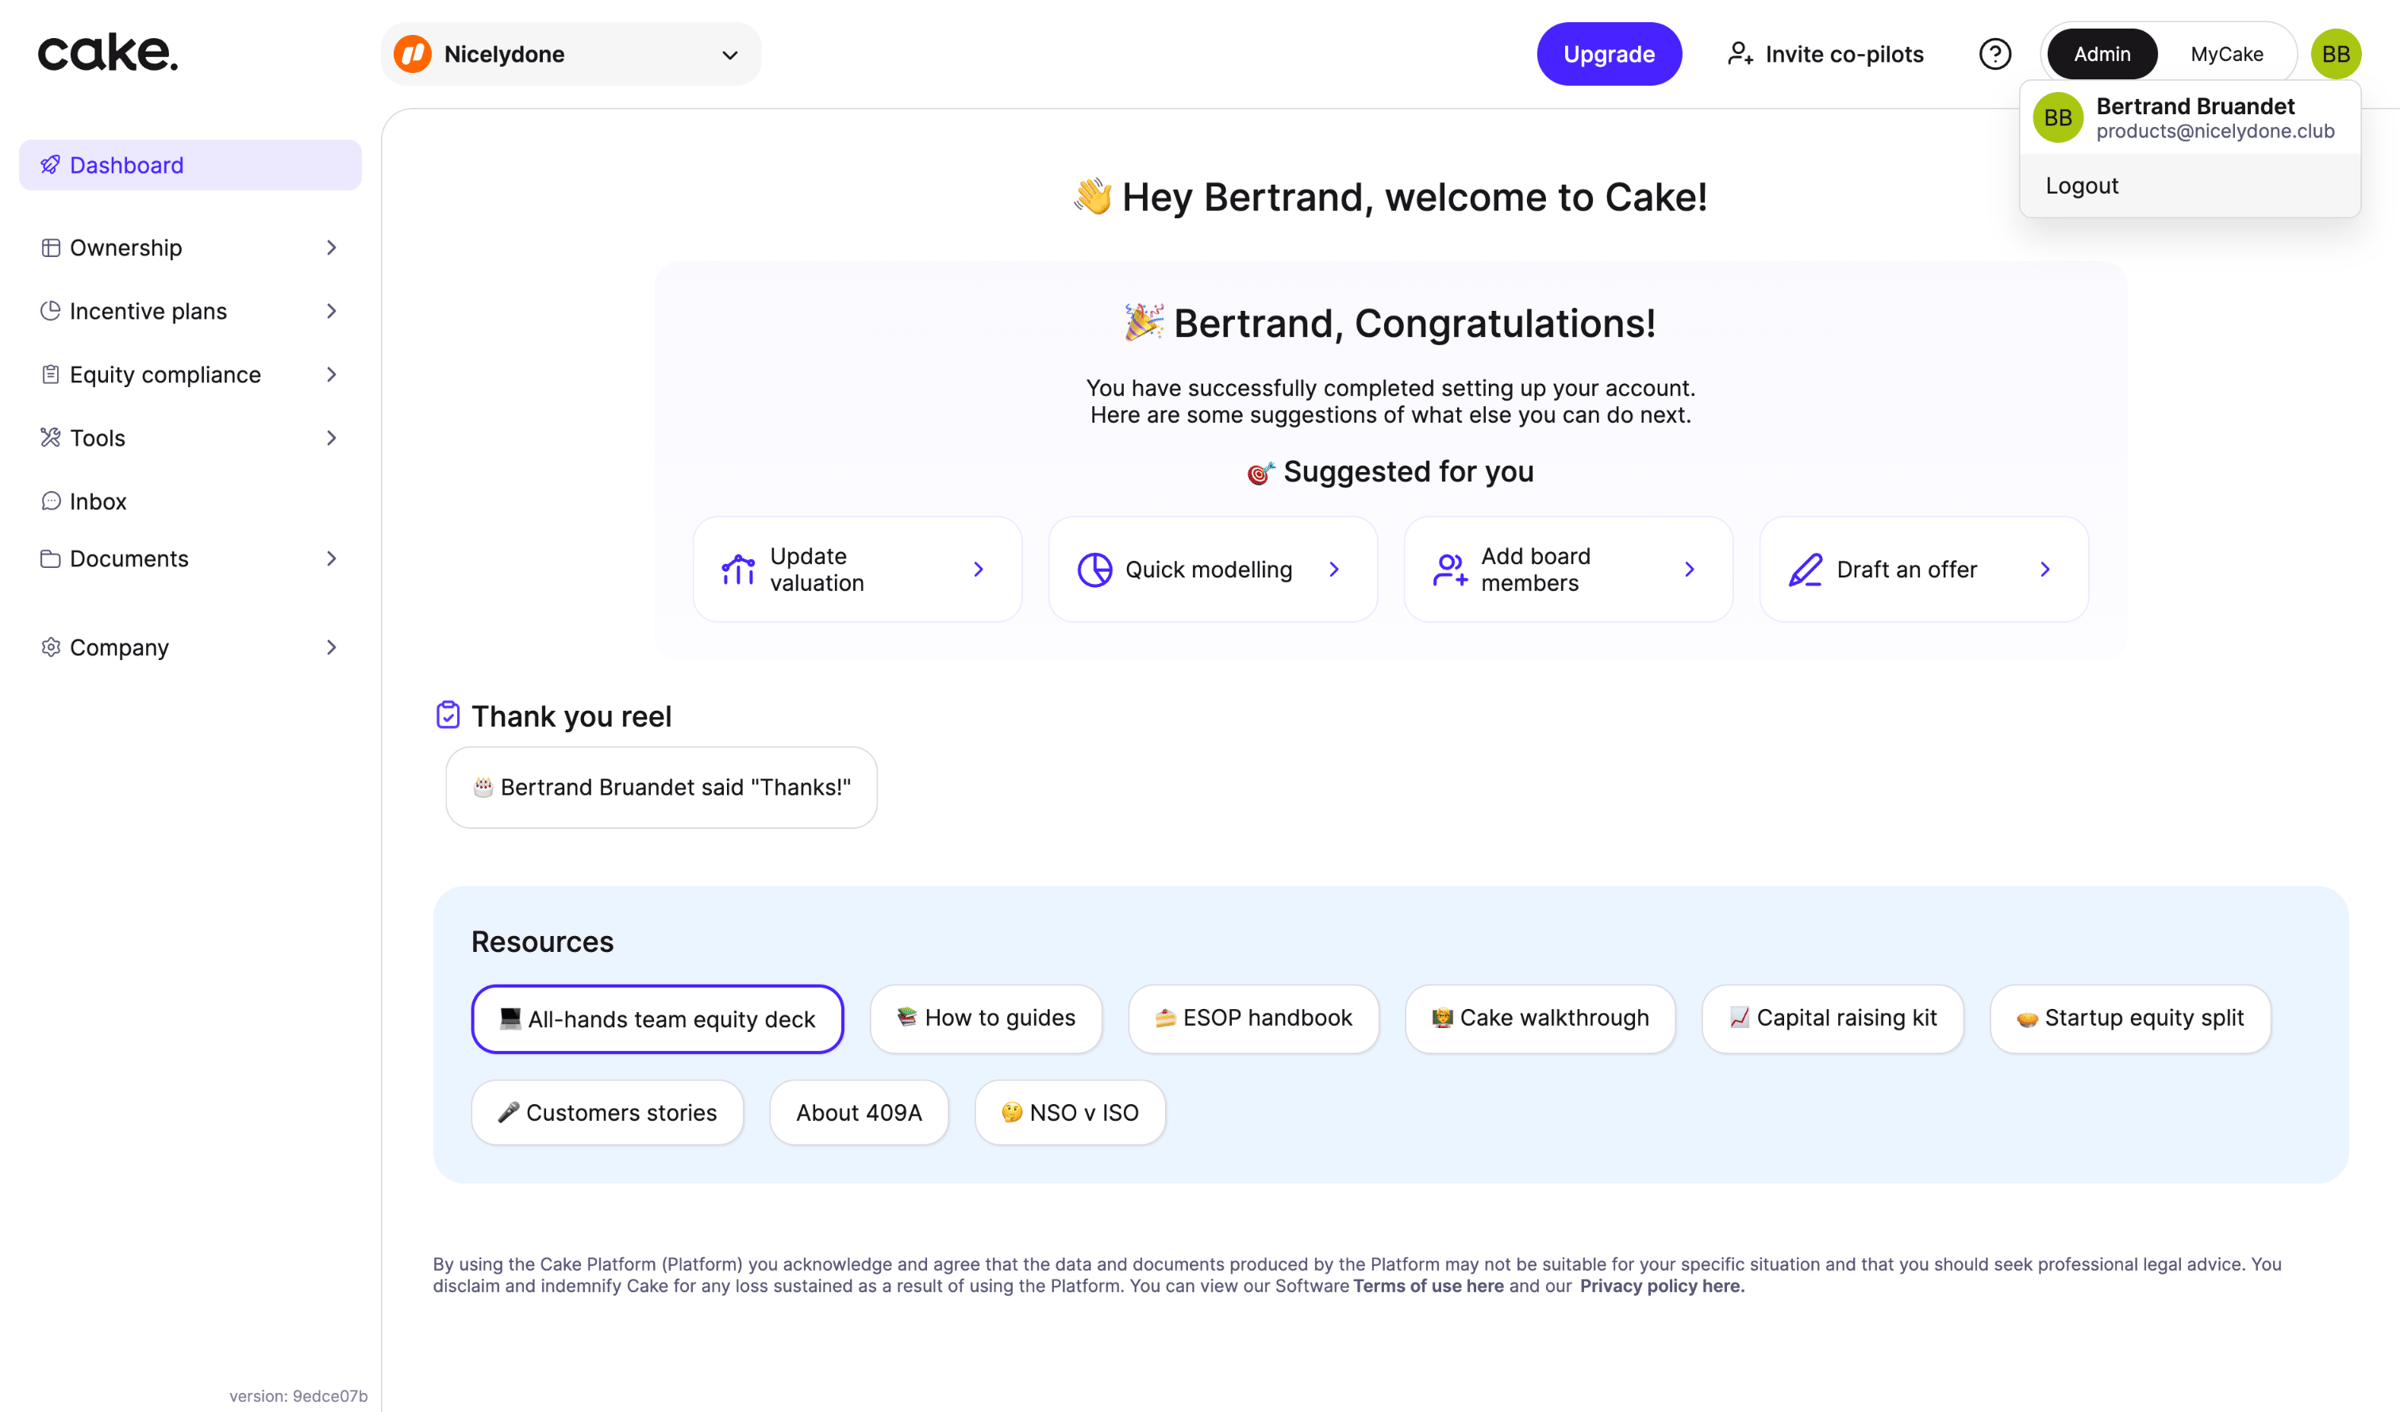Image resolution: width=2400 pixels, height=1412 pixels.
Task: Open Cake walkthrough resource
Action: coord(1540,1018)
